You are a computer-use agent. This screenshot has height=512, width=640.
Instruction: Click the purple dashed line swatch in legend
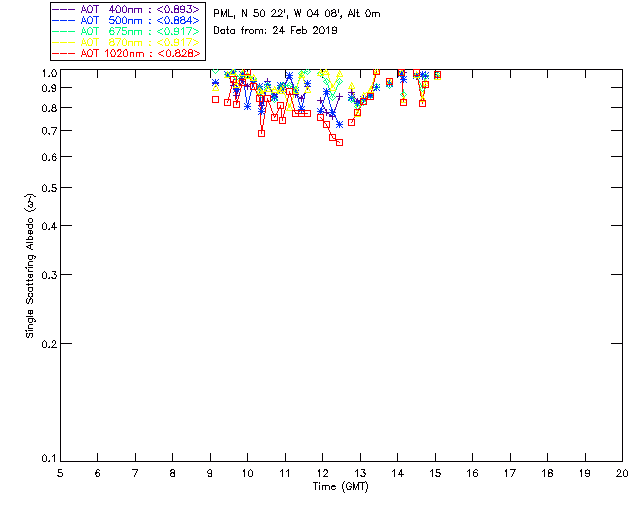click(x=64, y=10)
